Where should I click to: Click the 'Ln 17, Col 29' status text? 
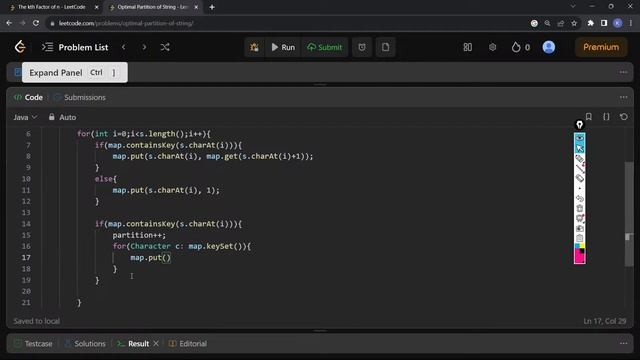pyautogui.click(x=605, y=321)
